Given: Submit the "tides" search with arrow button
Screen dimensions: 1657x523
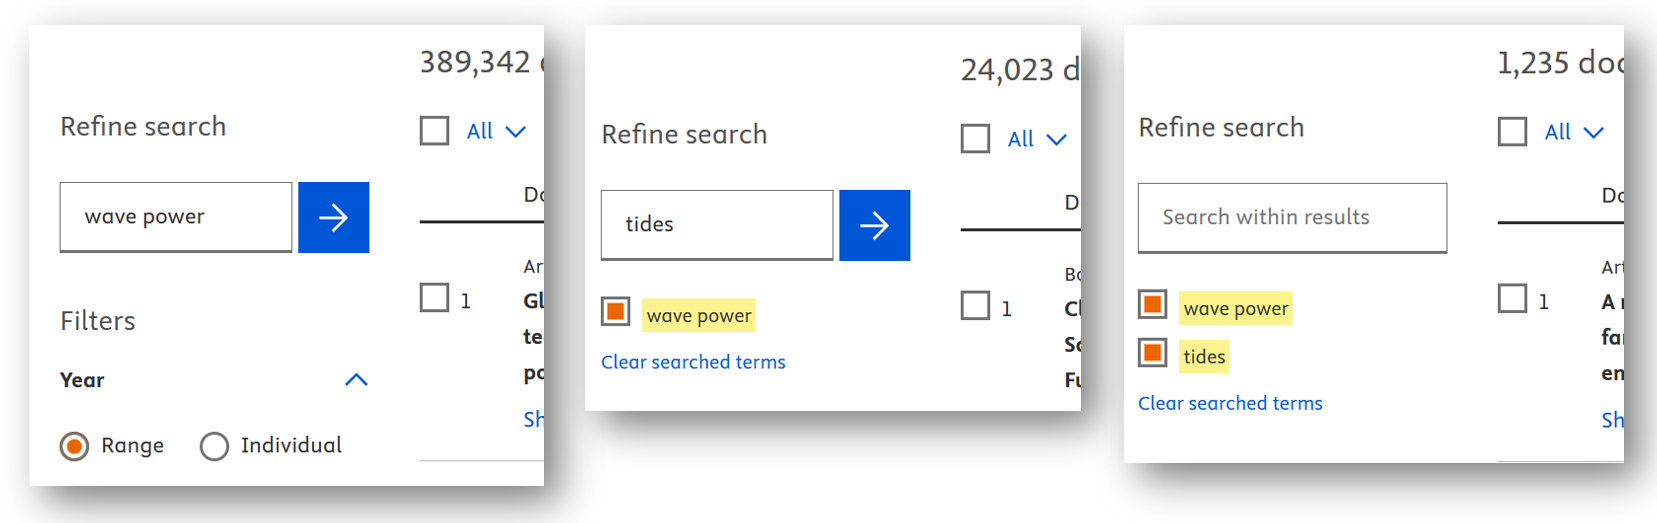Looking at the screenshot, I should tap(874, 225).
